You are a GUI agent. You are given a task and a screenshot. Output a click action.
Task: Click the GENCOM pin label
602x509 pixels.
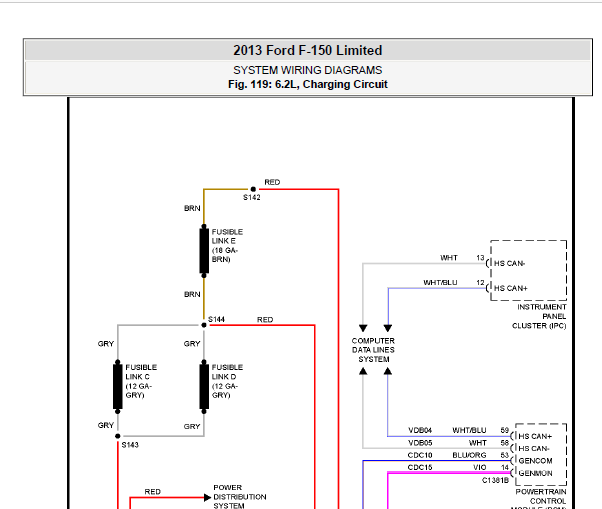[x=535, y=461]
